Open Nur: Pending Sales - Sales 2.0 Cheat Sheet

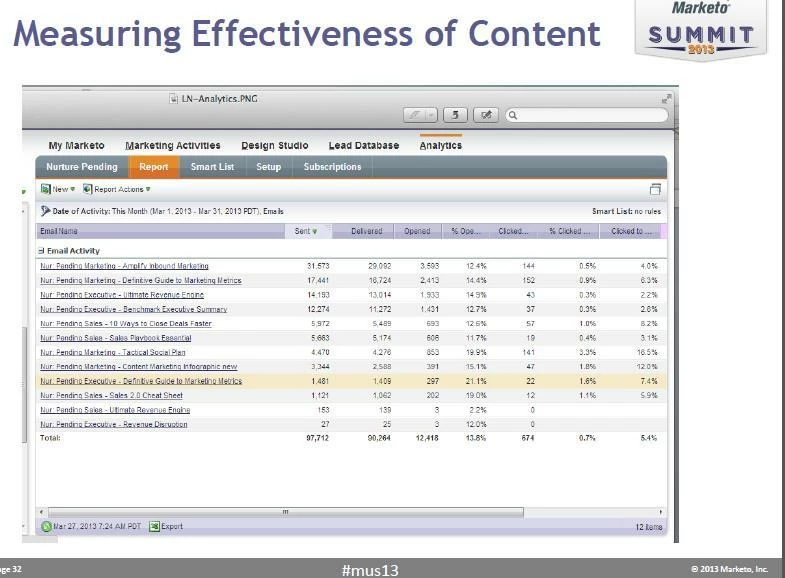(111, 395)
